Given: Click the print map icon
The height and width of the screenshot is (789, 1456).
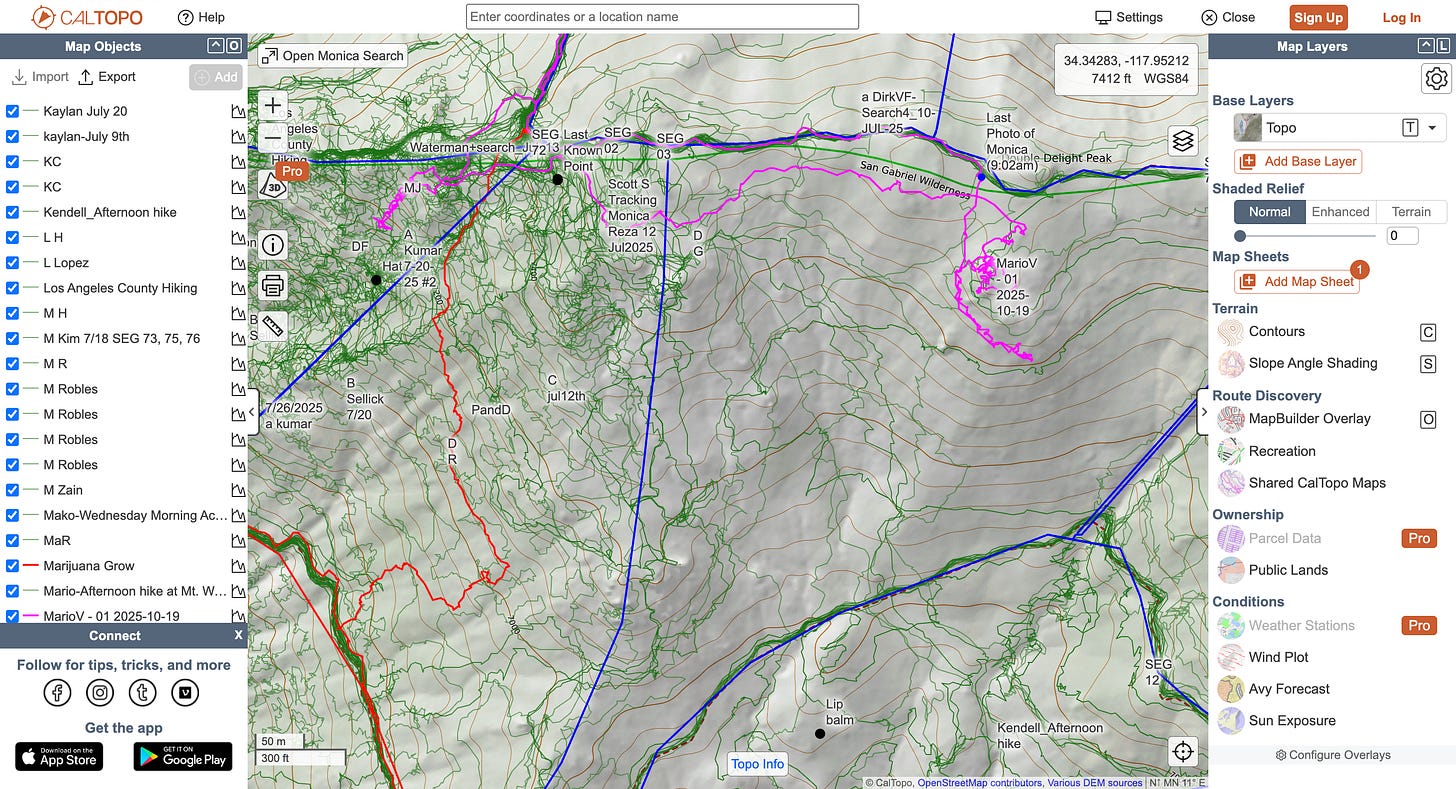Looking at the screenshot, I should pyautogui.click(x=273, y=286).
